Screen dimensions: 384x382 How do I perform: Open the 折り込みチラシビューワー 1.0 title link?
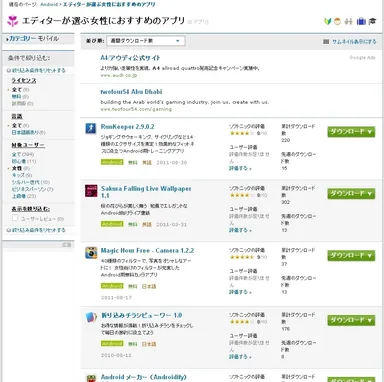click(142, 315)
